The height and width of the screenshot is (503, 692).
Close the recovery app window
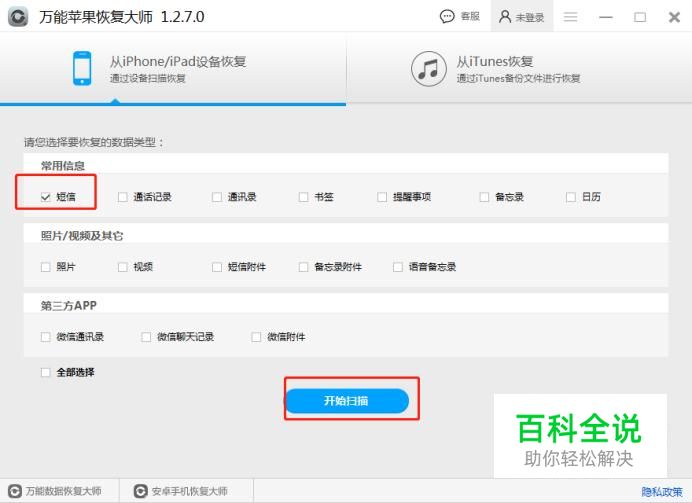[674, 17]
